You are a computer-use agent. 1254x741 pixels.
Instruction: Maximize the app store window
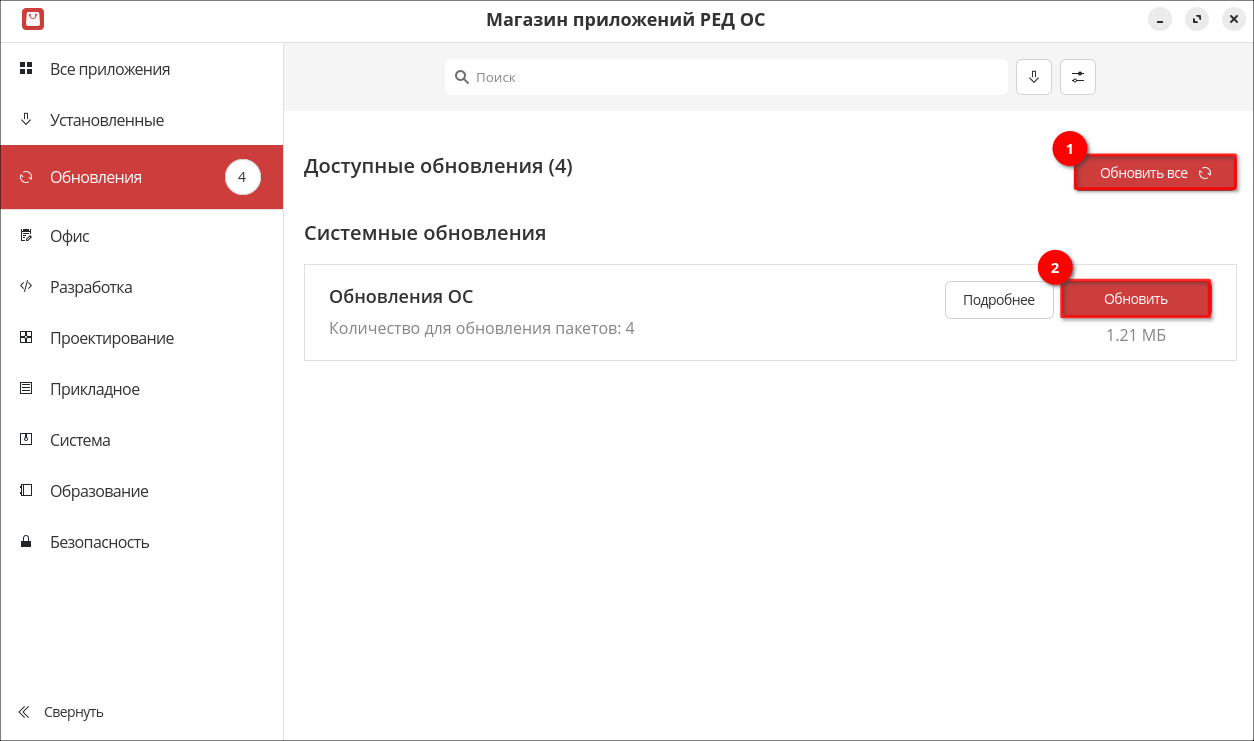click(x=1196, y=20)
